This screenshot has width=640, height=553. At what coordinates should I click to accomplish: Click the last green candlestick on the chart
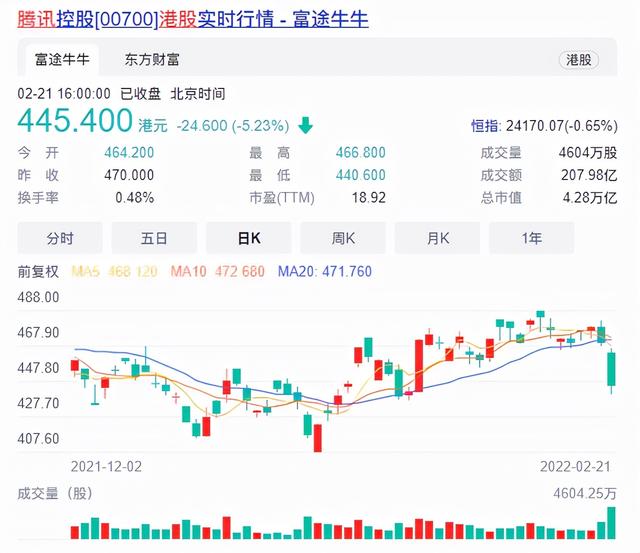coord(611,369)
